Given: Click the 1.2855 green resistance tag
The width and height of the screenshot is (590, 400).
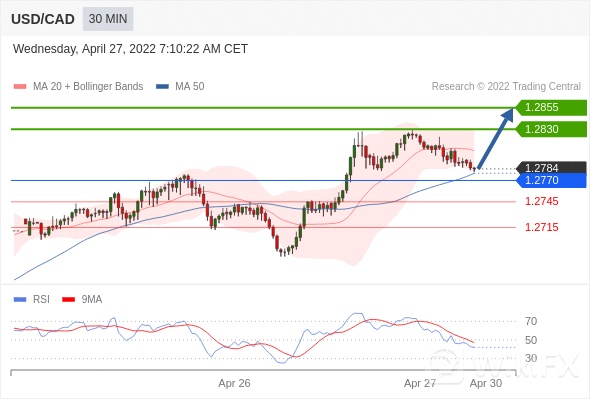Looking at the screenshot, I should 551,108.
